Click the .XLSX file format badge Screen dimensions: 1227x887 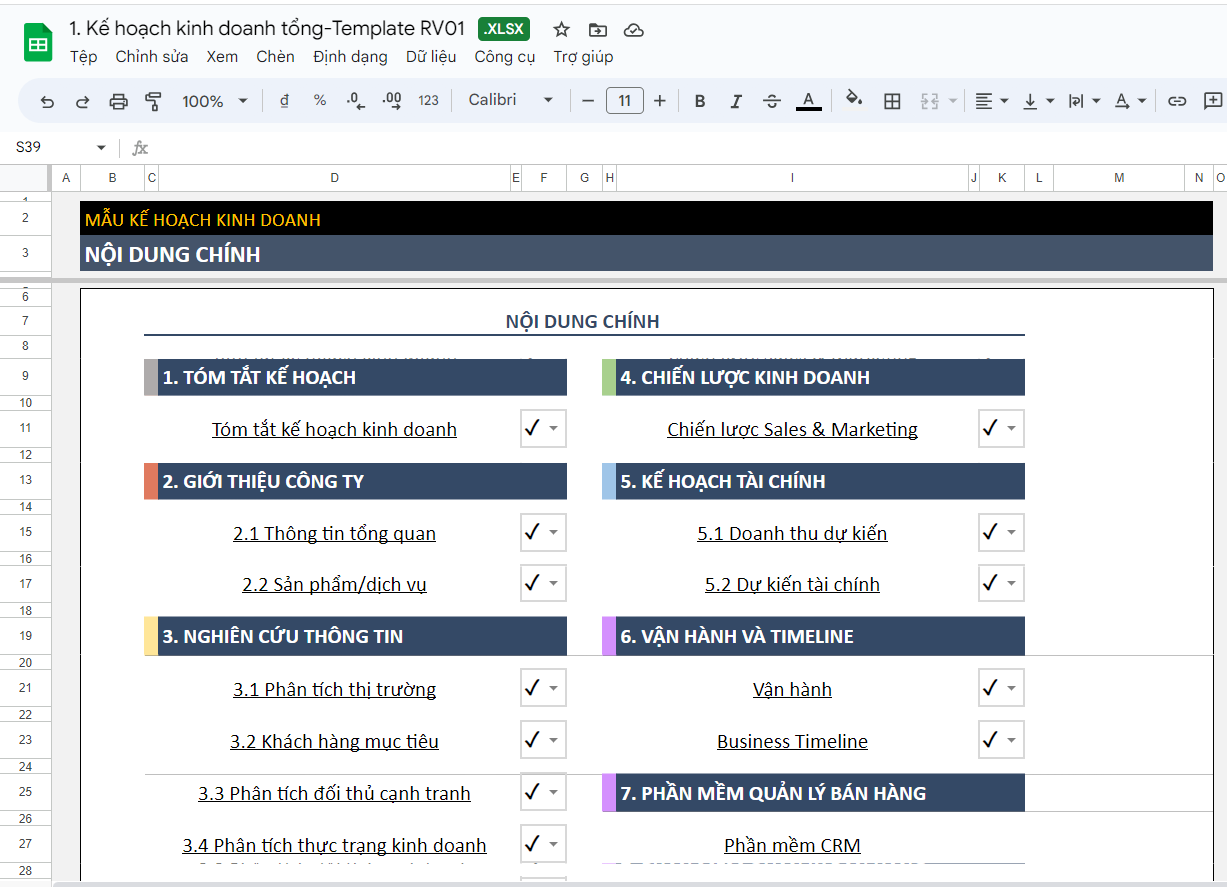[x=504, y=29]
